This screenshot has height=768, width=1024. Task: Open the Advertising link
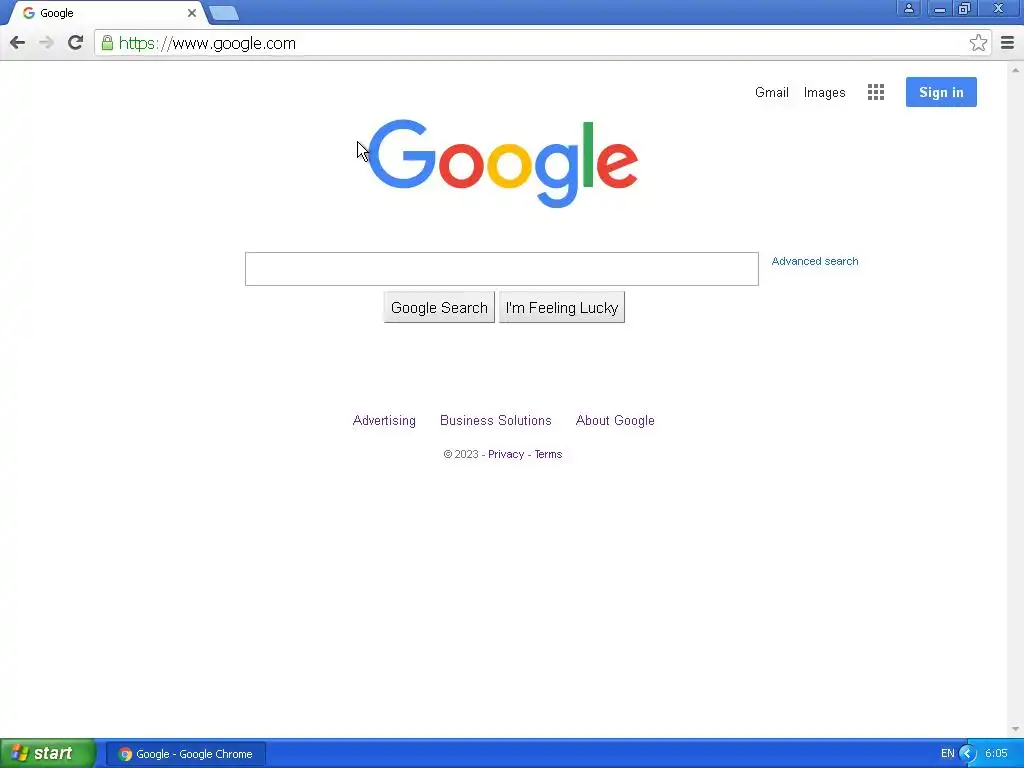384,421
